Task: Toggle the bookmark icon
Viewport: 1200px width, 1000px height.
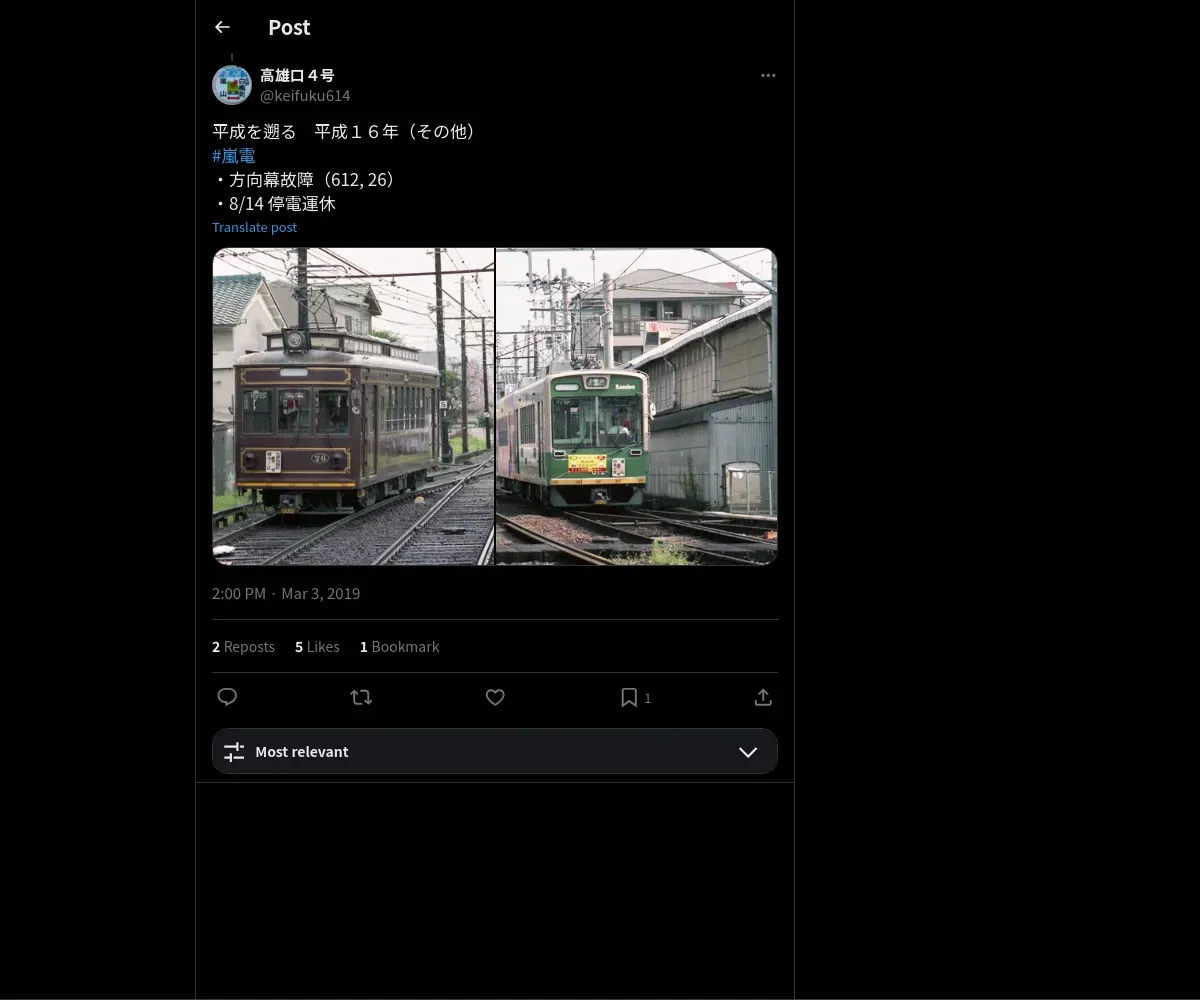Action: [629, 698]
